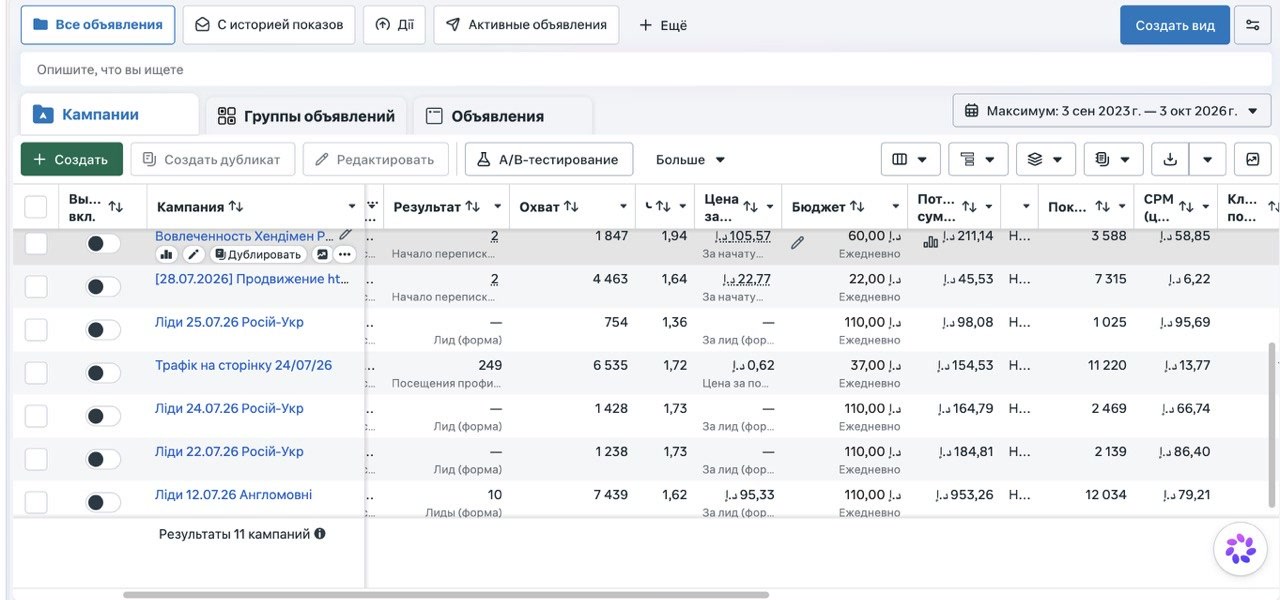Open three-dots menu for Вовлеченность campaign
The width and height of the screenshot is (1280, 600).
[x=345, y=255]
